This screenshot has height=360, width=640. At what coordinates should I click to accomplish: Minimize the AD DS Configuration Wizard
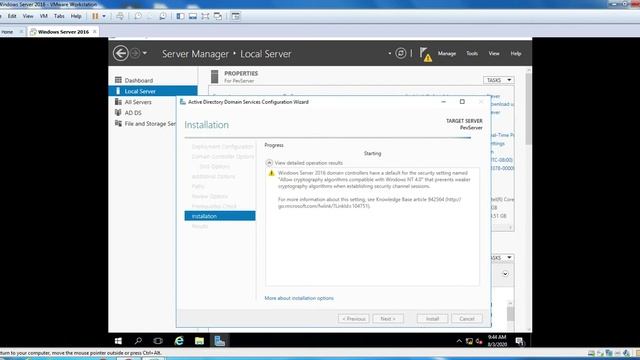pos(444,102)
